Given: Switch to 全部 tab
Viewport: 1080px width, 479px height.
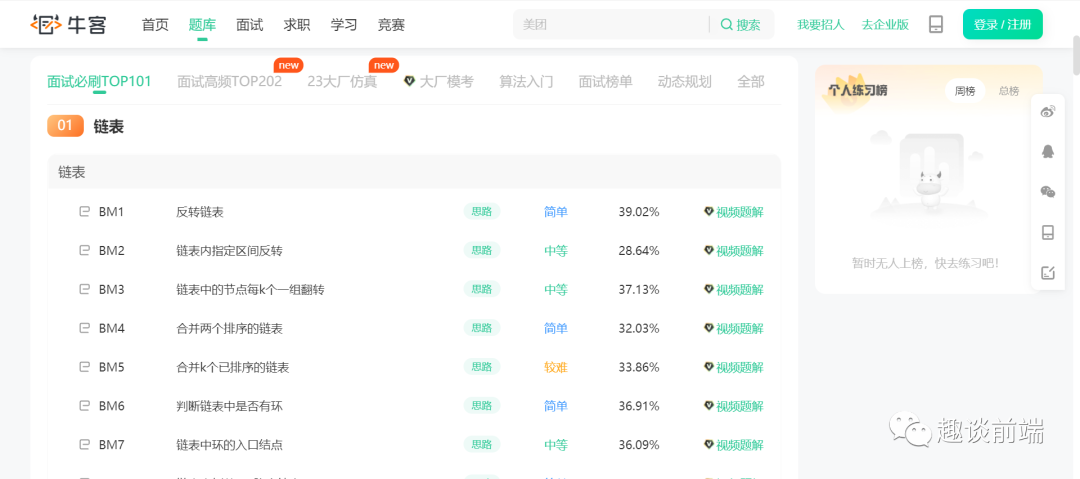Looking at the screenshot, I should pyautogui.click(x=751, y=81).
